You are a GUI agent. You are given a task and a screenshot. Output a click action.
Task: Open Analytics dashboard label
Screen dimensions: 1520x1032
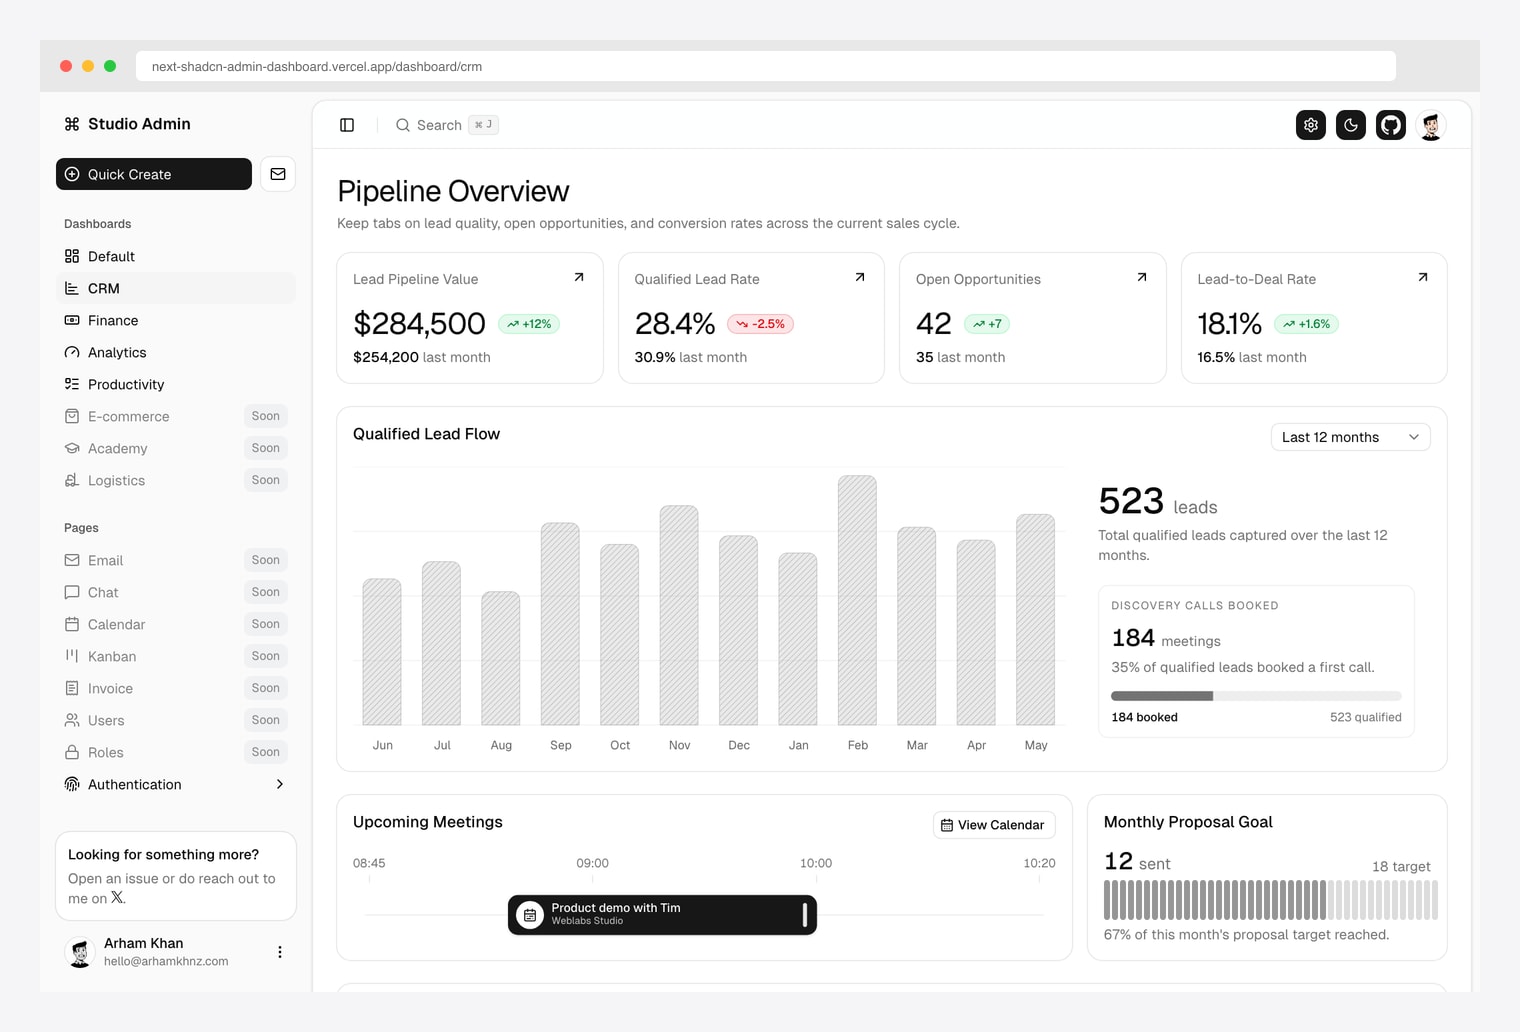tap(117, 352)
